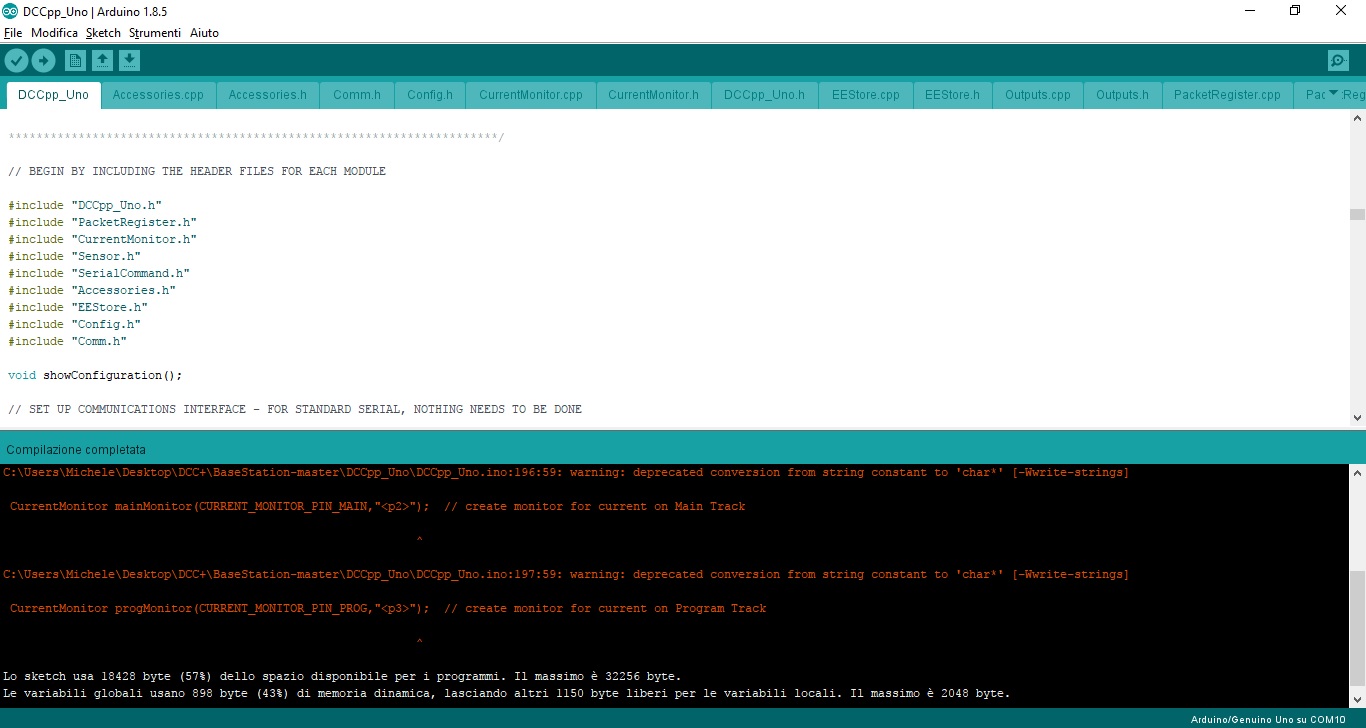Upload the sketch using the arrow icon
Viewport: 1366px width, 728px height.
43,60
